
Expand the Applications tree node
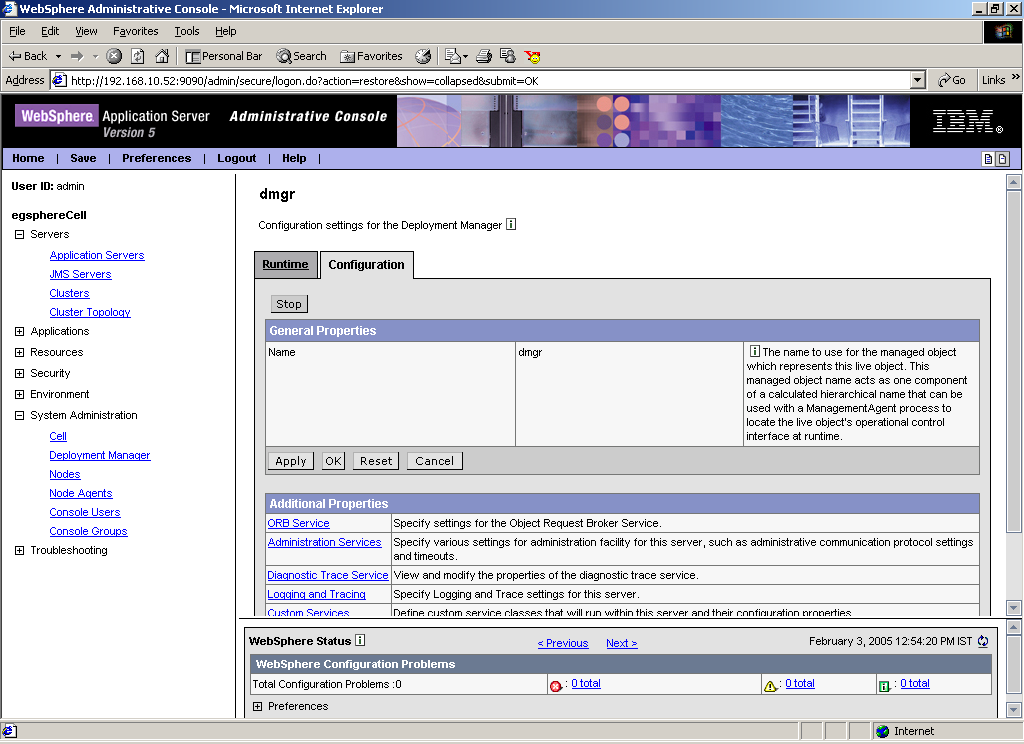(20, 332)
